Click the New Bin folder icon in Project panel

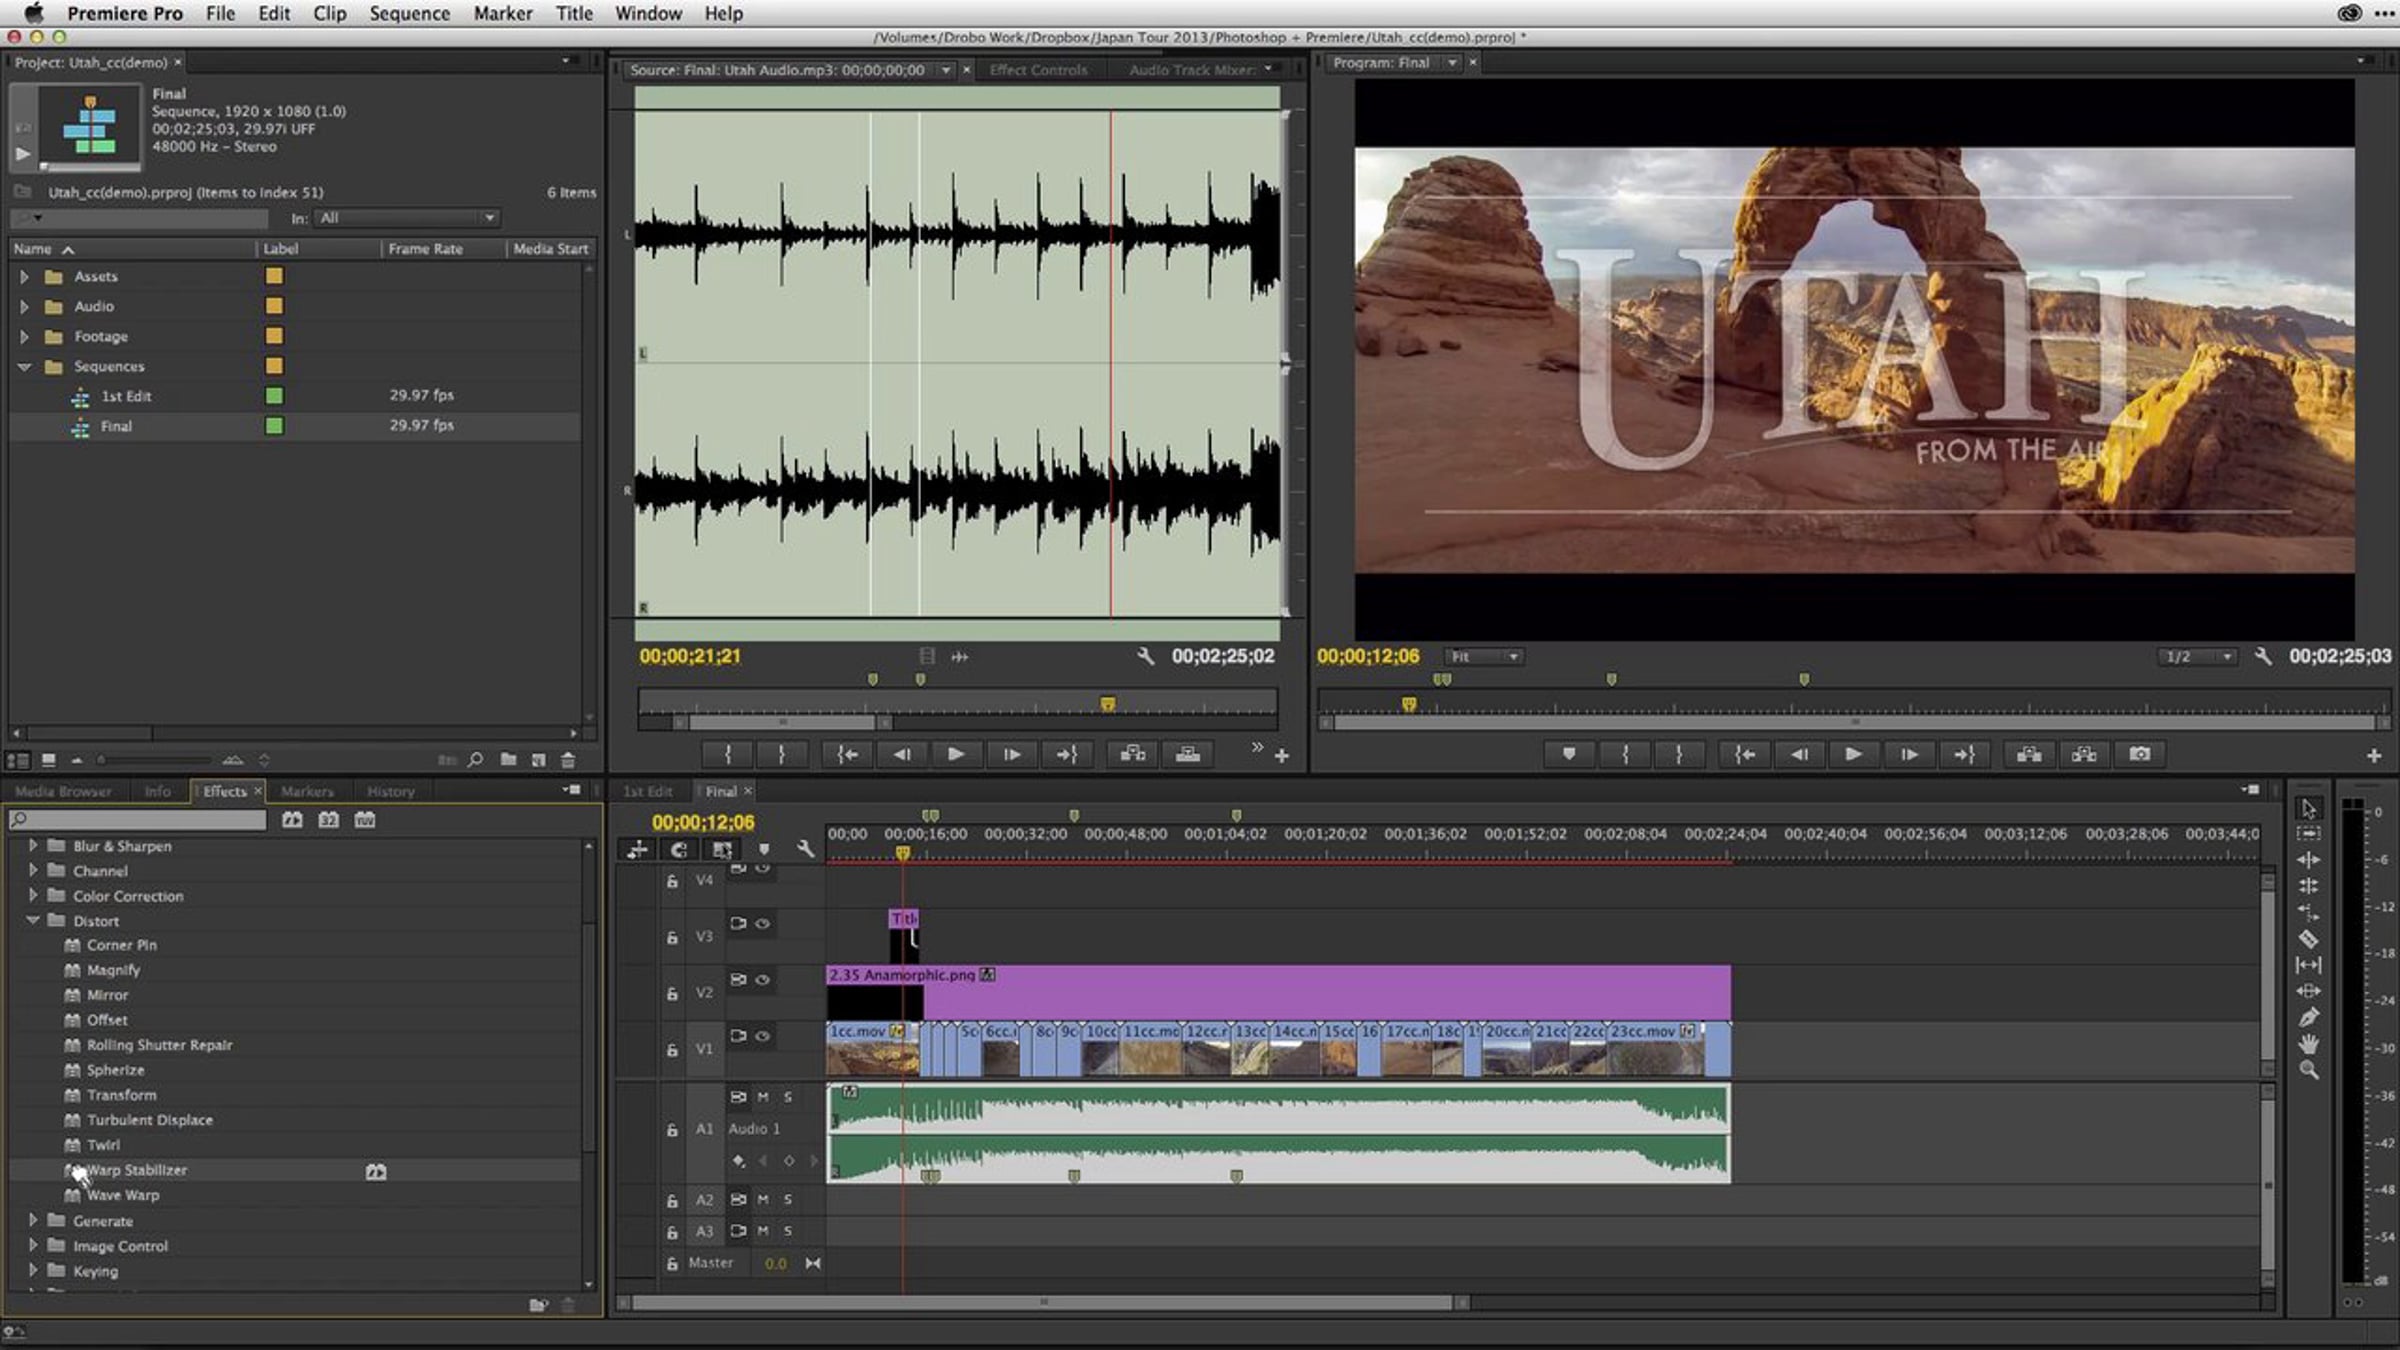(x=508, y=760)
